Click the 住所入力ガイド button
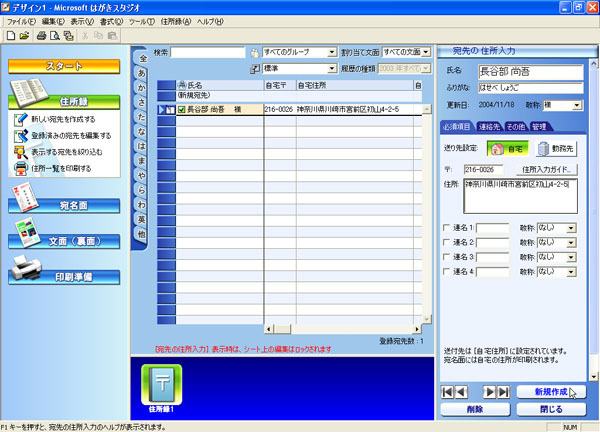The width and height of the screenshot is (600, 432). (546, 170)
